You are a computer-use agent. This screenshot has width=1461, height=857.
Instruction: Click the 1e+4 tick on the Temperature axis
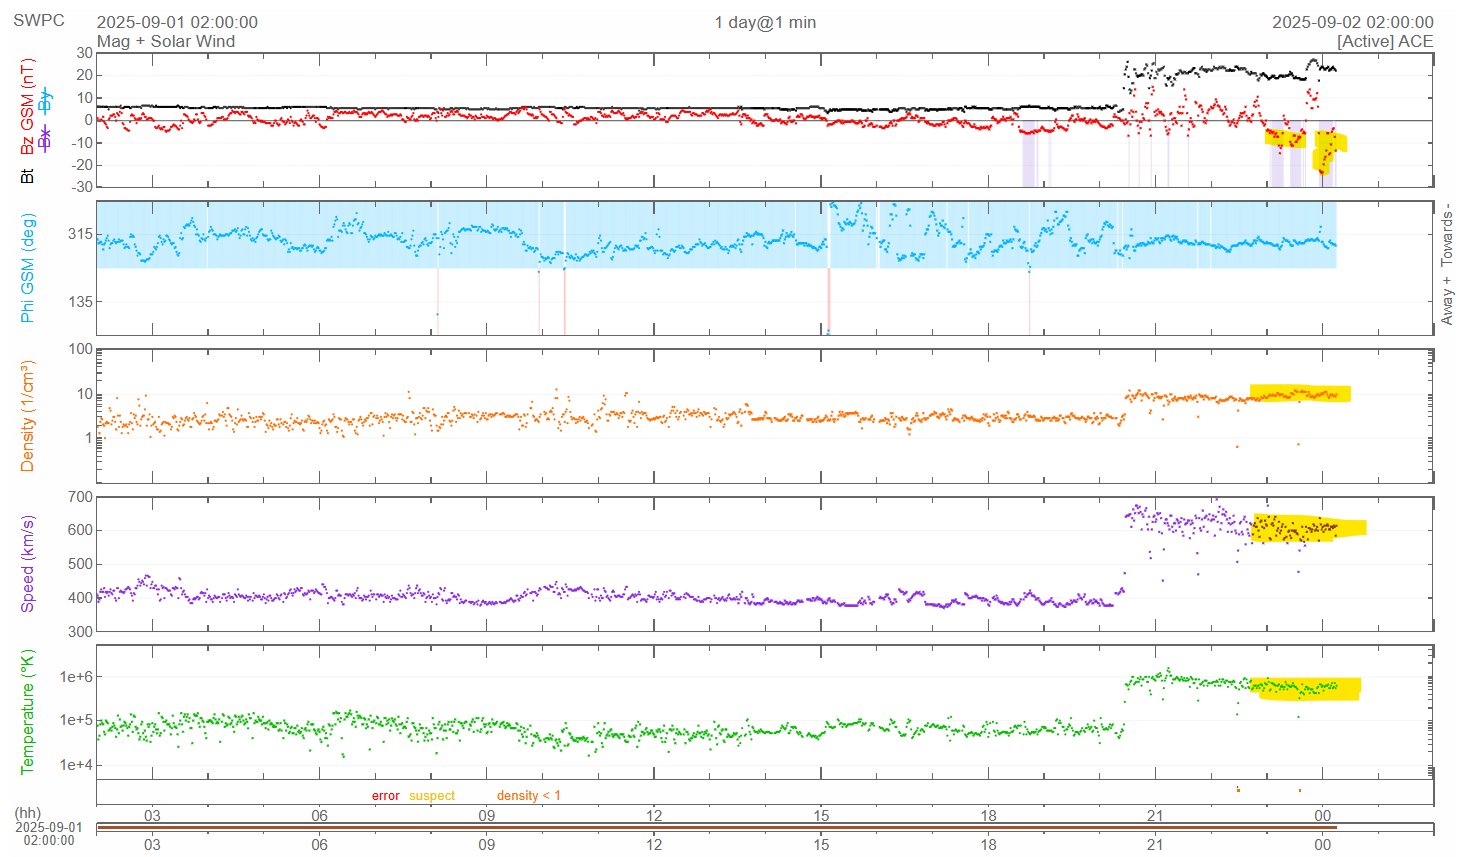coord(76,766)
